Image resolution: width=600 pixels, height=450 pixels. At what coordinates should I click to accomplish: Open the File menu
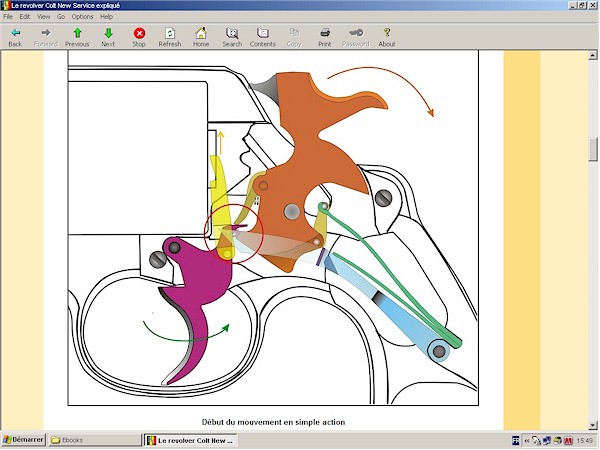[8, 17]
